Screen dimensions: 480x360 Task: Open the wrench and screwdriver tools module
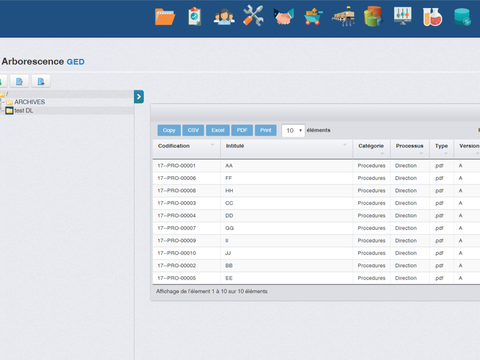point(253,16)
